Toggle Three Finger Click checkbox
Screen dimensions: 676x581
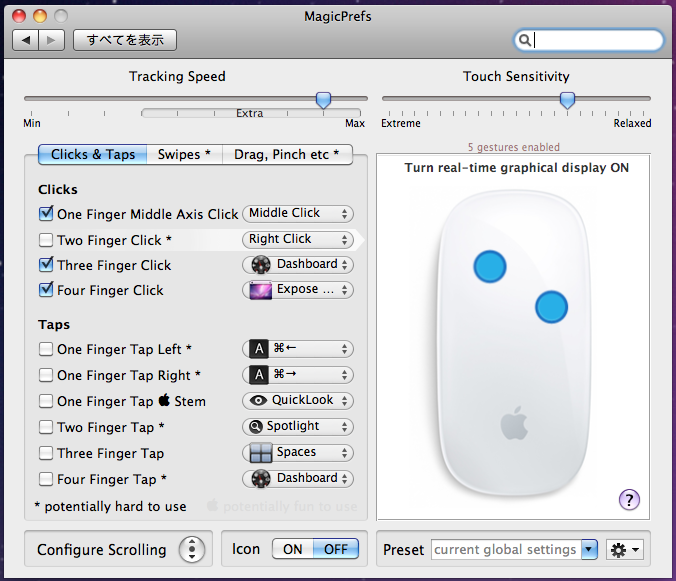(46, 264)
